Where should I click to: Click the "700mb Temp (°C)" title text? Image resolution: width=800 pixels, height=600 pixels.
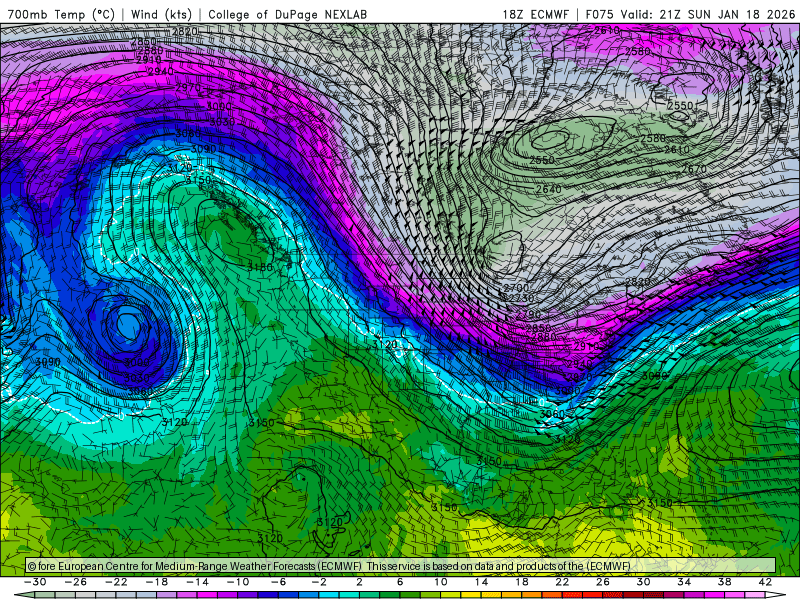(61, 14)
